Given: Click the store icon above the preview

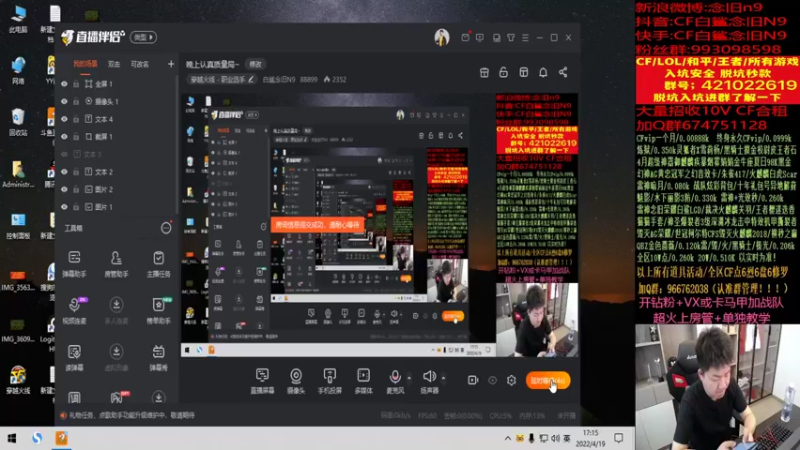Looking at the screenshot, I should (484, 72).
